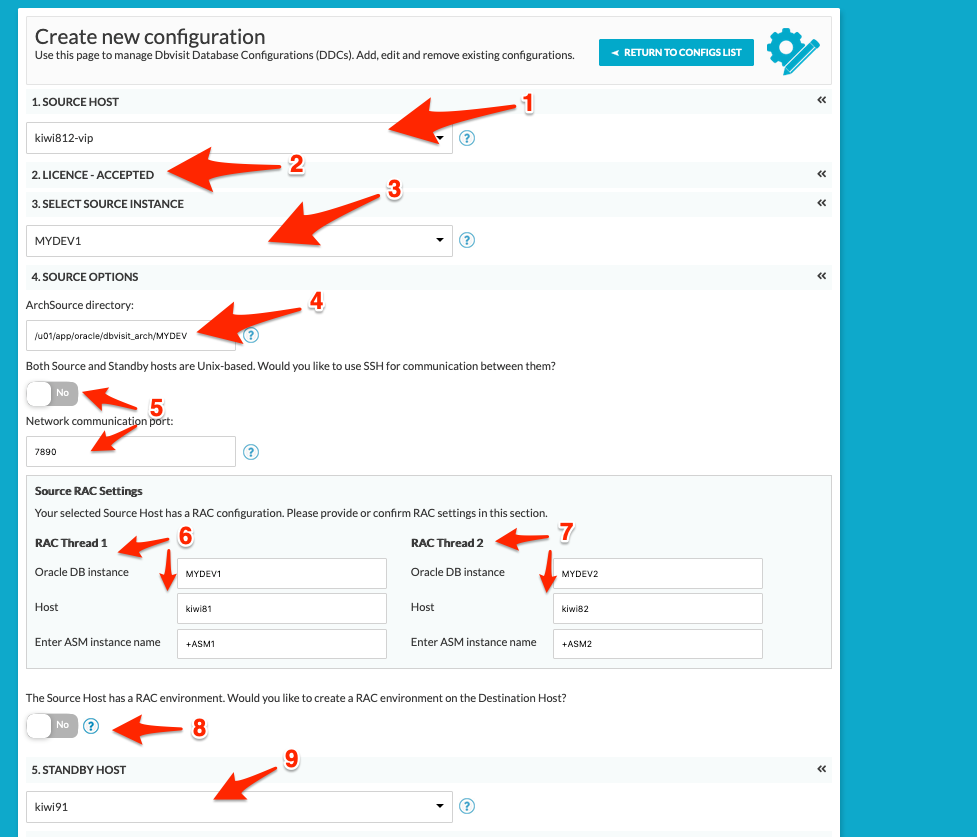Viewport: 977px width, 837px height.
Task: Open the Source Instance dropdown showing MYDEV1
Action: point(239,241)
